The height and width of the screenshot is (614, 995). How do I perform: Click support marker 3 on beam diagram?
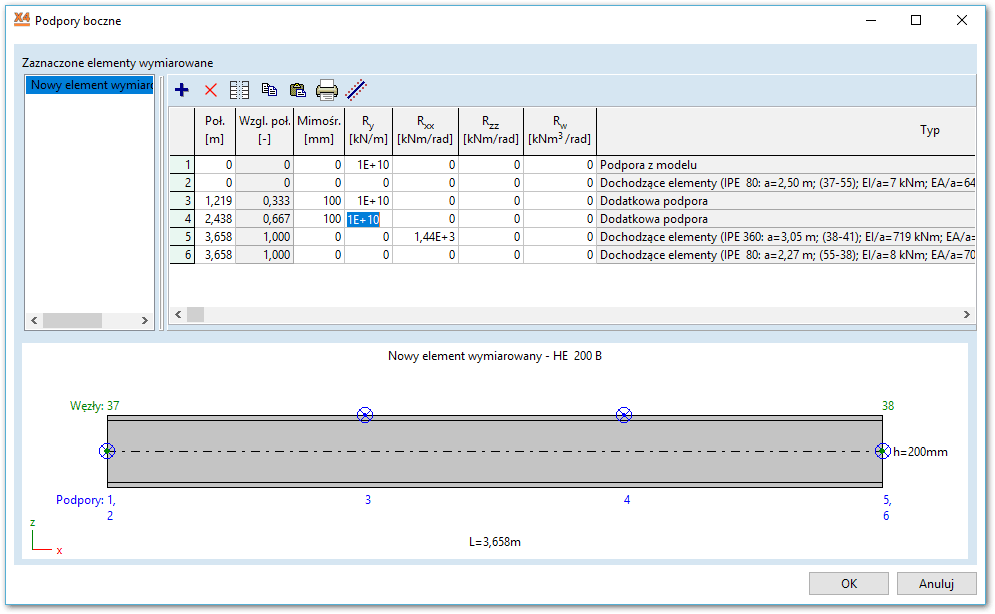[365, 415]
